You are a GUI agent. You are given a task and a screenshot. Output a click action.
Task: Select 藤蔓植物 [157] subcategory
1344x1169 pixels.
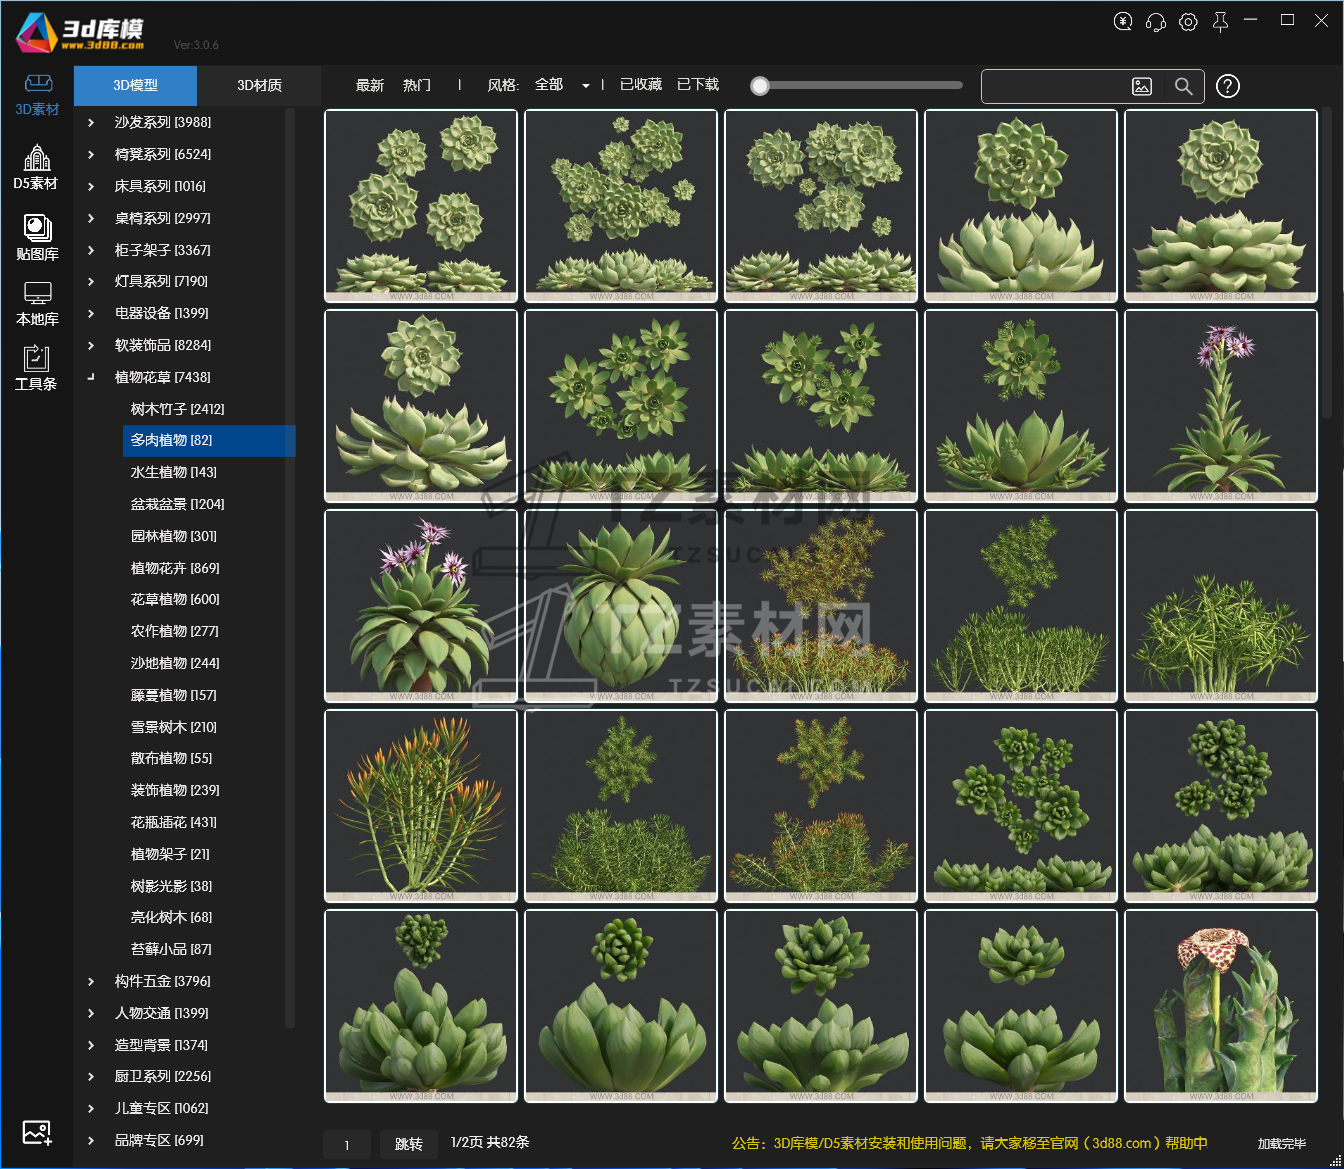(x=173, y=696)
